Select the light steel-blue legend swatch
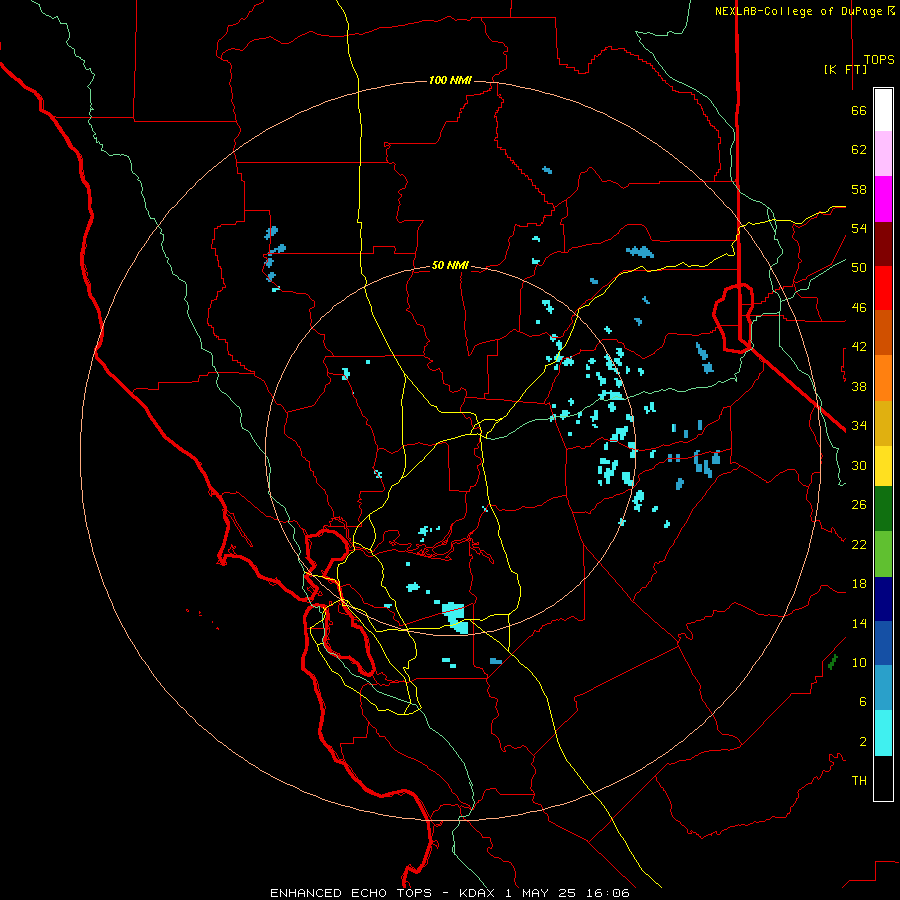The height and width of the screenshot is (900, 900). click(883, 687)
